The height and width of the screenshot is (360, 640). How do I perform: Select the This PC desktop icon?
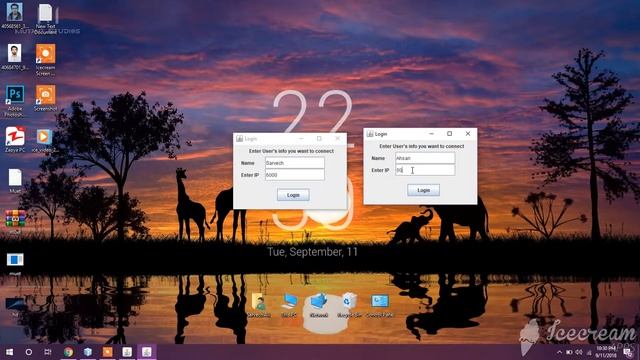[289, 304]
